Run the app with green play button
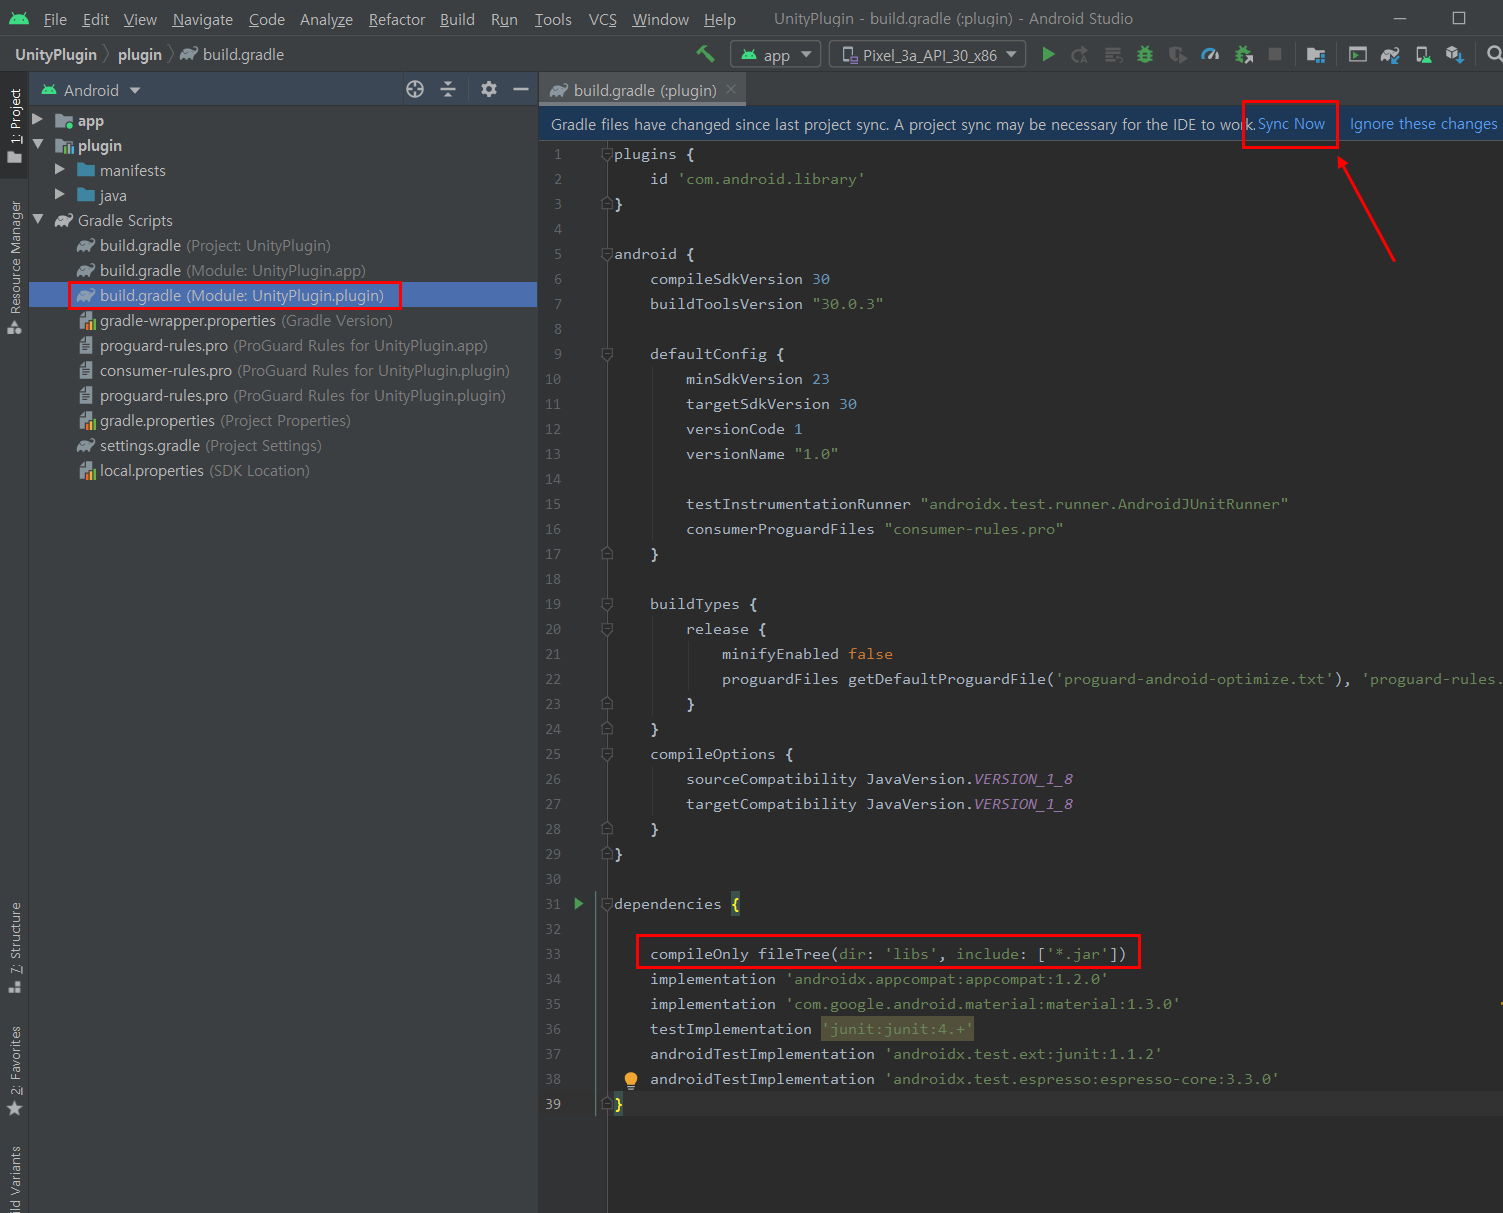1503x1213 pixels. point(1048,54)
